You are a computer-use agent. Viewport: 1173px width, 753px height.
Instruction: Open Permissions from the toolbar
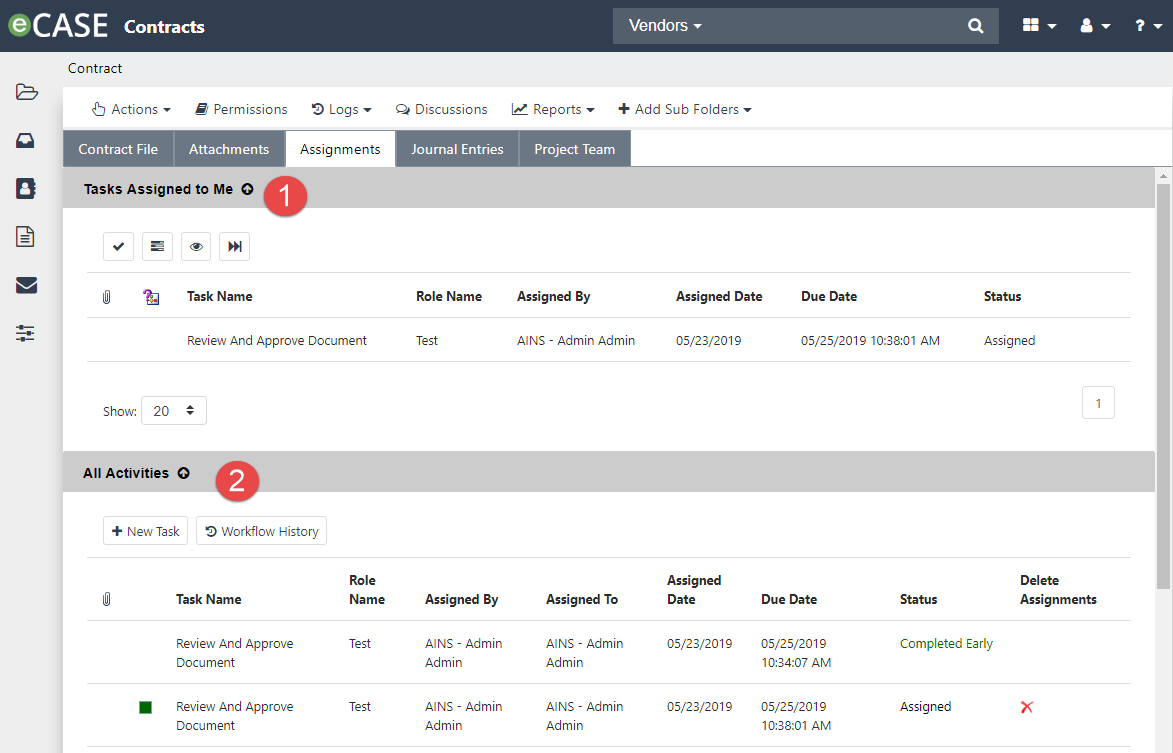[x=241, y=109]
